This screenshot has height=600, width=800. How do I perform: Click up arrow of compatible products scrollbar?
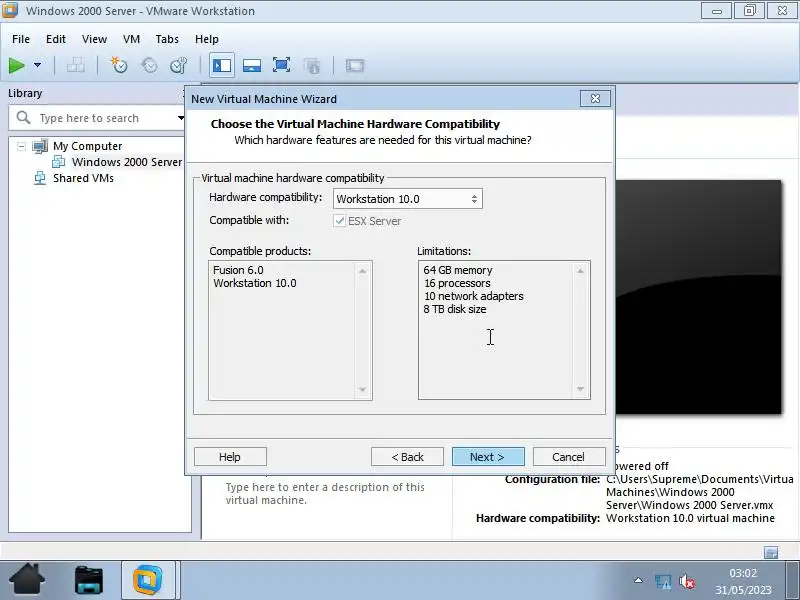tap(362, 271)
